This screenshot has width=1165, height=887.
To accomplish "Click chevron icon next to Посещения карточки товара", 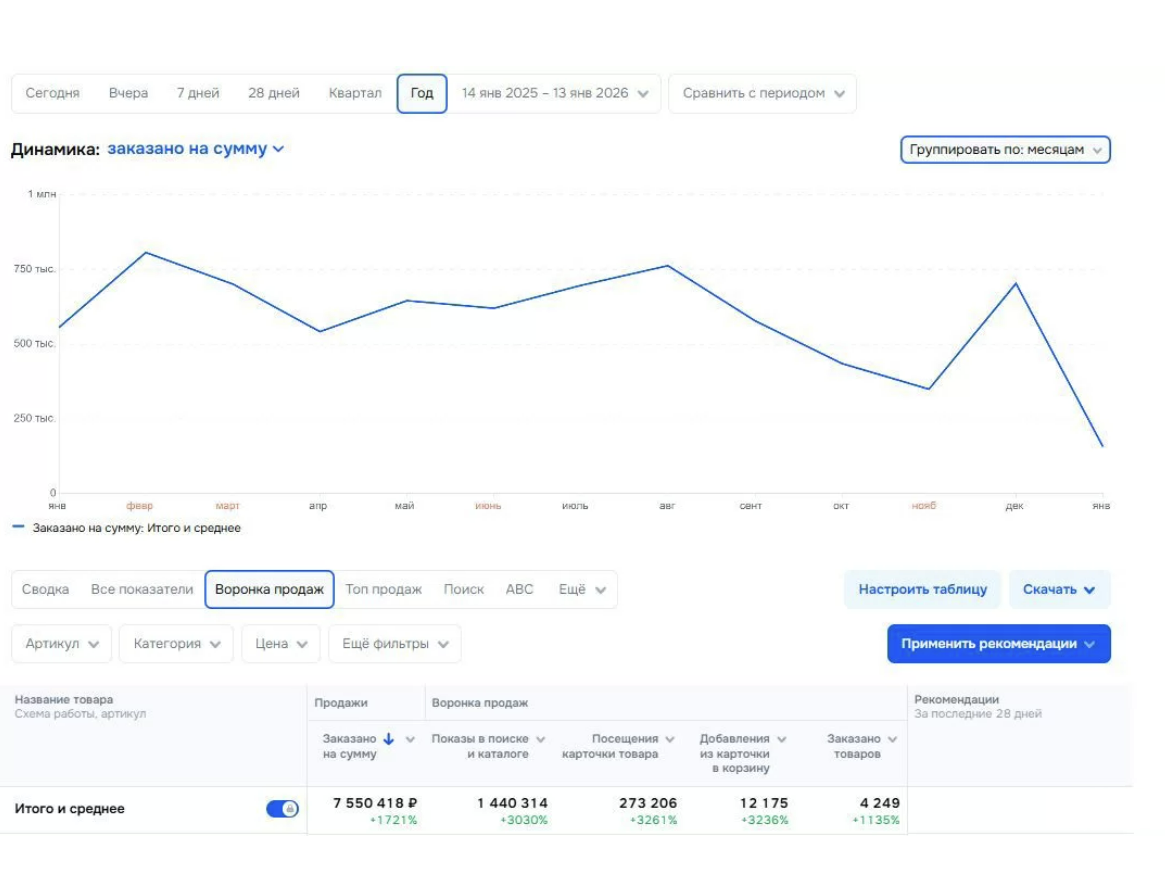I will click(670, 740).
